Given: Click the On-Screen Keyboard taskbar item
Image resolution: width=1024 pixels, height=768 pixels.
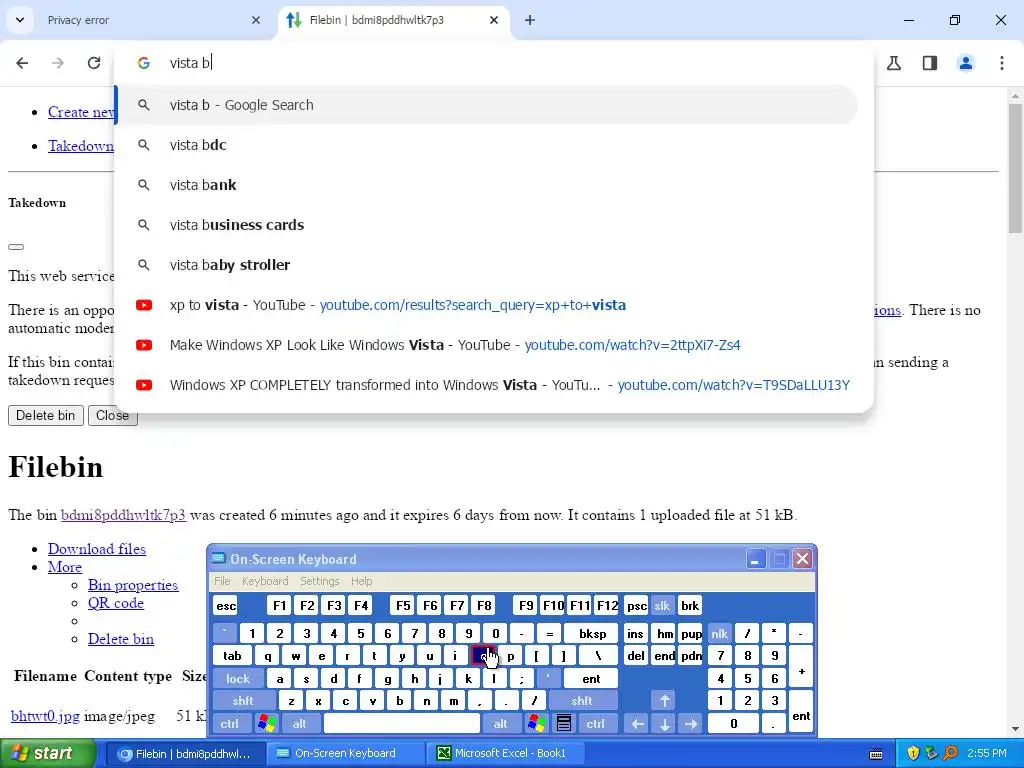Looking at the screenshot, I should point(345,754).
